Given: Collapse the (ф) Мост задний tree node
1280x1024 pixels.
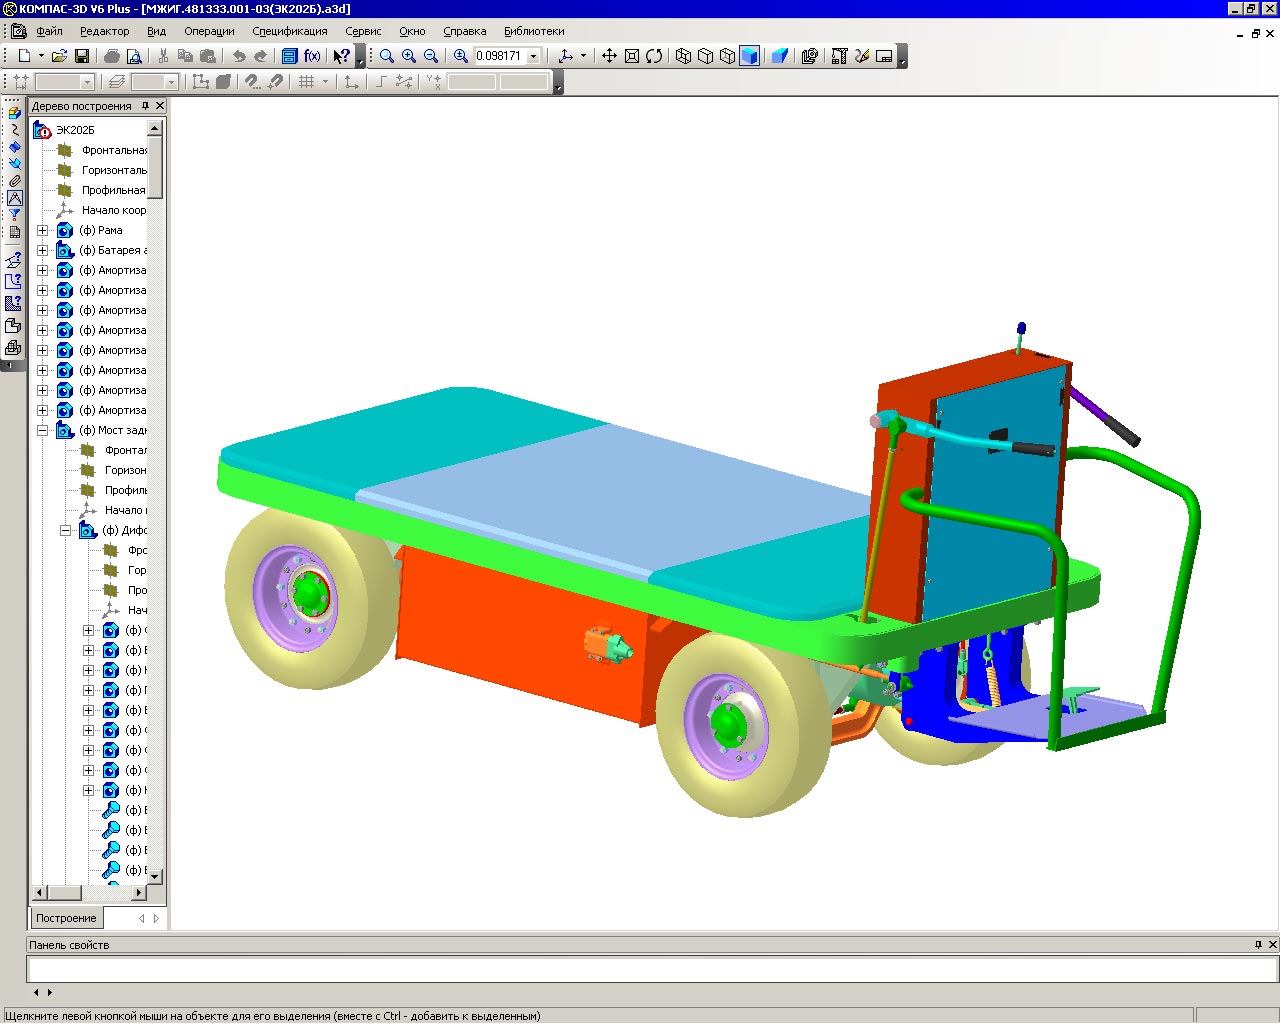Looking at the screenshot, I should 42,430.
